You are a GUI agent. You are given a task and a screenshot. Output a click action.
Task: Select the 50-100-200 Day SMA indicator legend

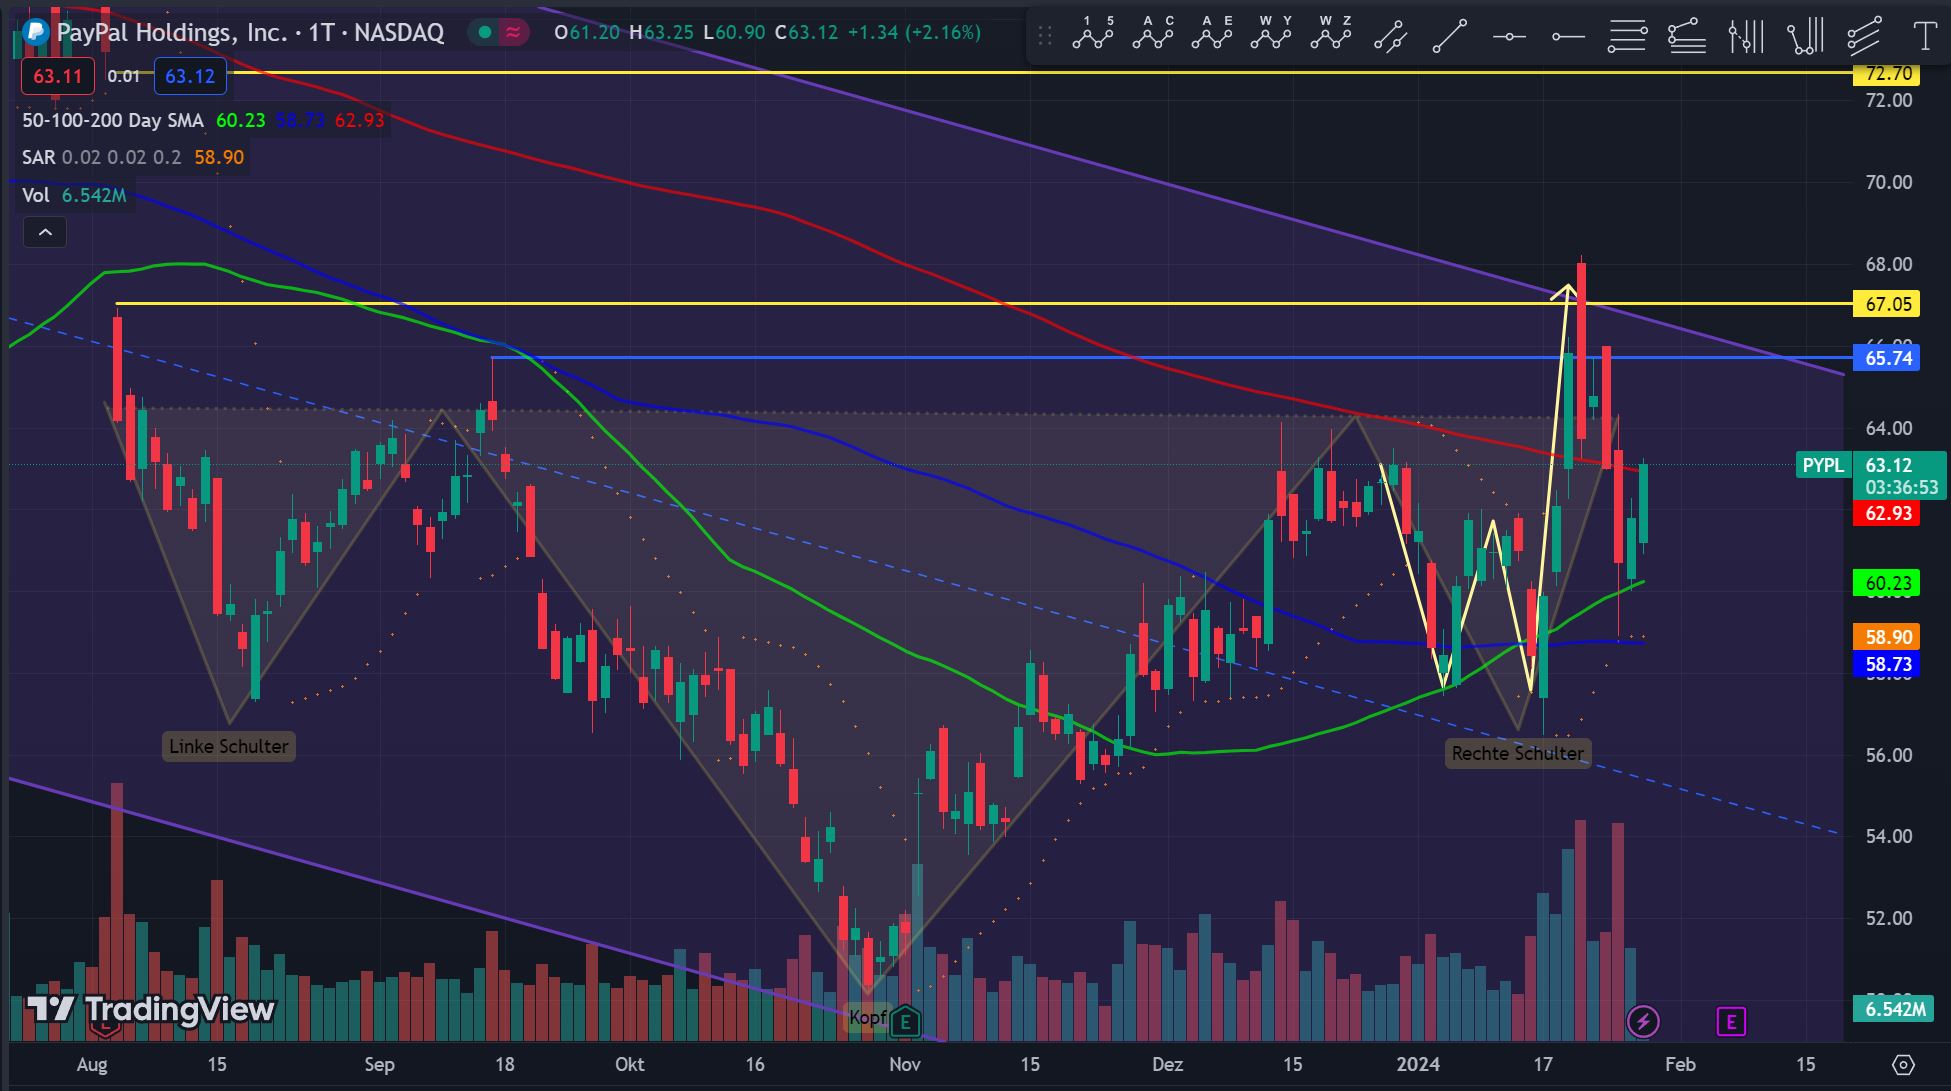(x=112, y=120)
